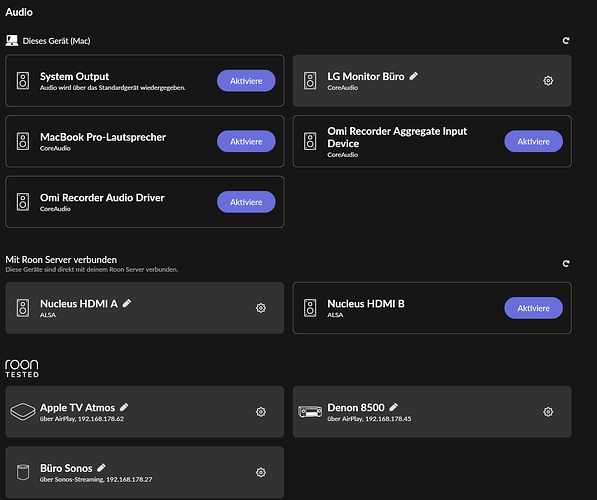Select 'Omi Recorder Audio Driver' name
597x500 pixels.
pyautogui.click(x=102, y=198)
